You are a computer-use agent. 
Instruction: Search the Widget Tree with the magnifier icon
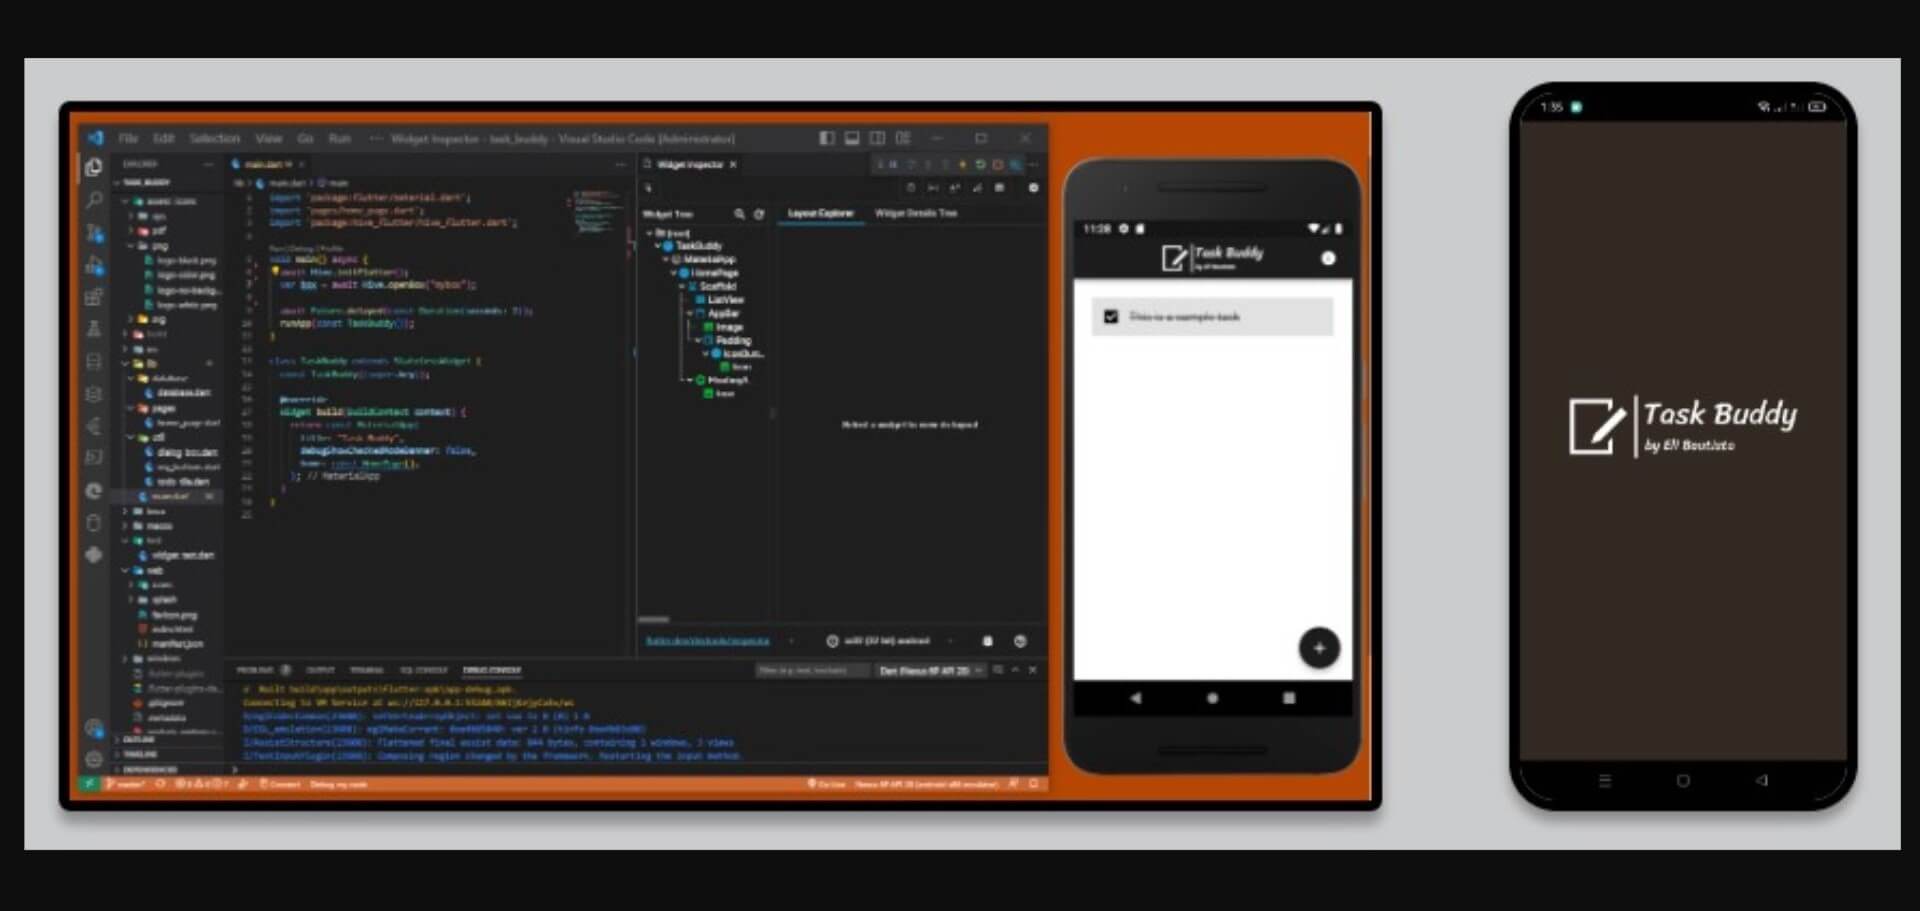pos(740,214)
